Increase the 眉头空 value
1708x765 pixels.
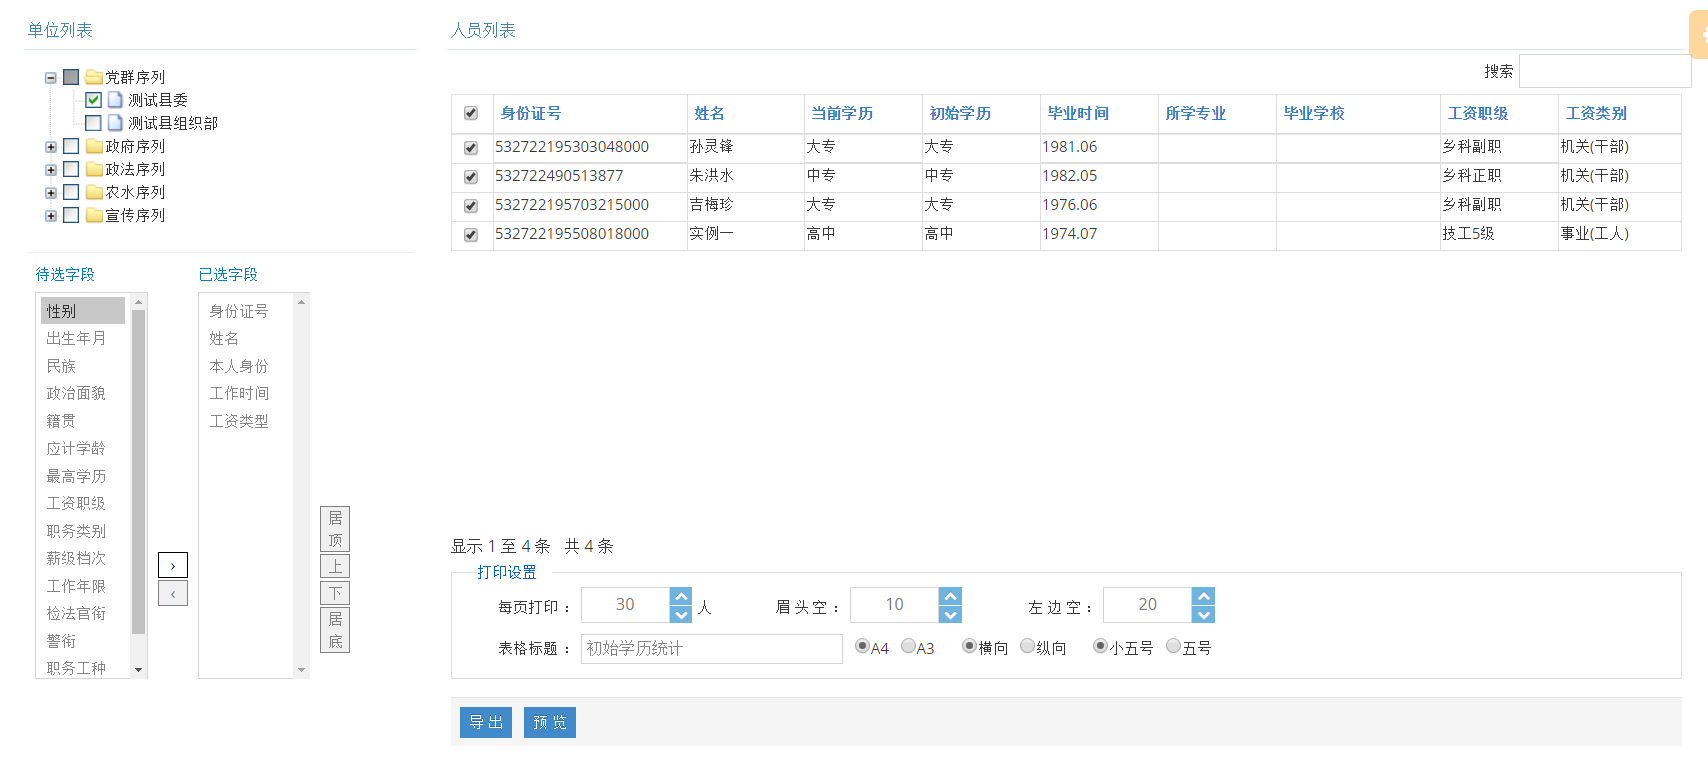[951, 596]
